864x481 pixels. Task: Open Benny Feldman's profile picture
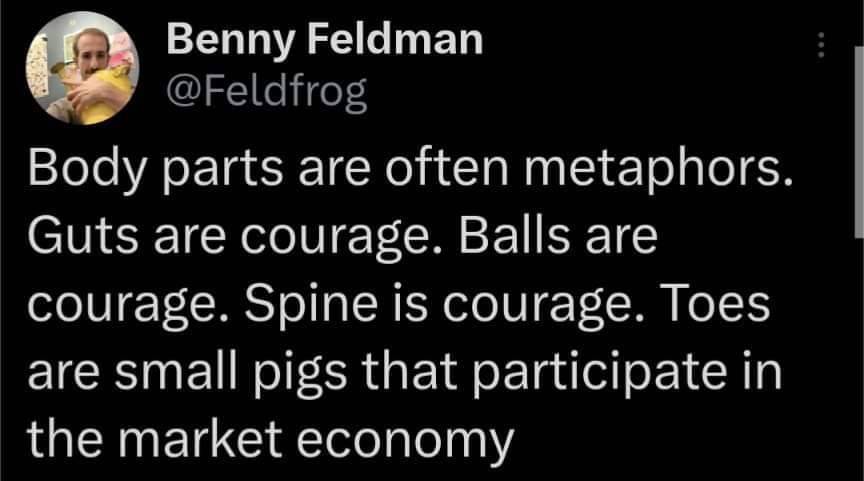82,67
